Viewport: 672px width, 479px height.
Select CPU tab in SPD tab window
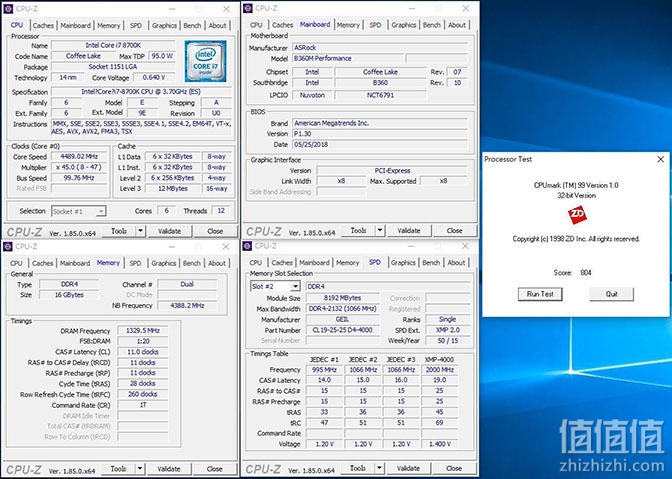pos(256,263)
